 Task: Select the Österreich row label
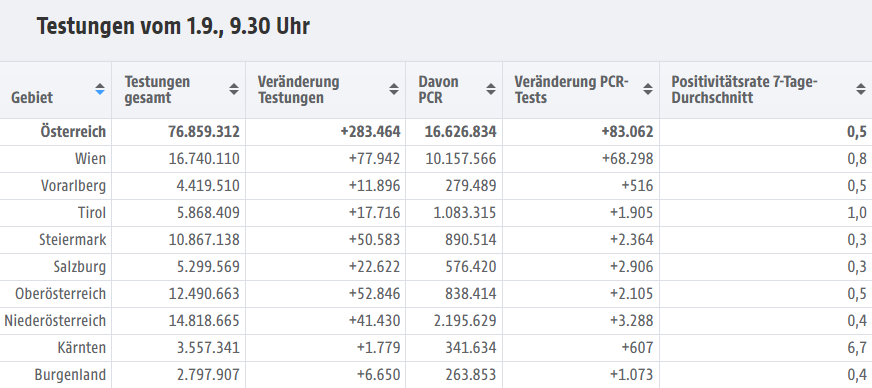click(x=73, y=132)
